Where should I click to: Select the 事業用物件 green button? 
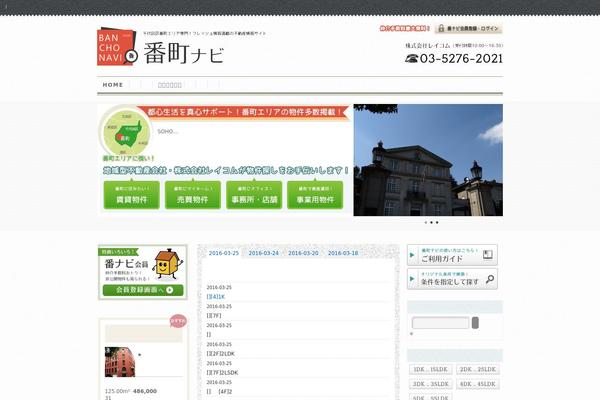tap(315, 195)
